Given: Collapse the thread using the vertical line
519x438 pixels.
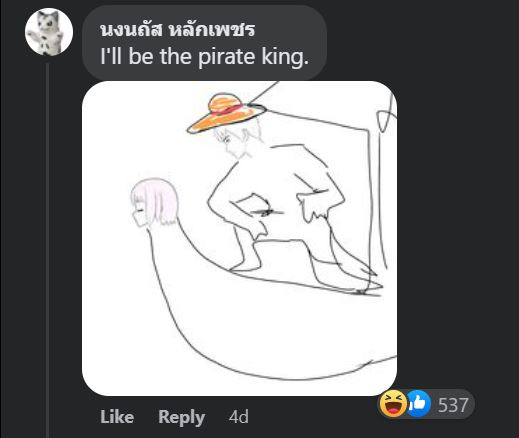Looking at the screenshot, I should tap(48, 250).
